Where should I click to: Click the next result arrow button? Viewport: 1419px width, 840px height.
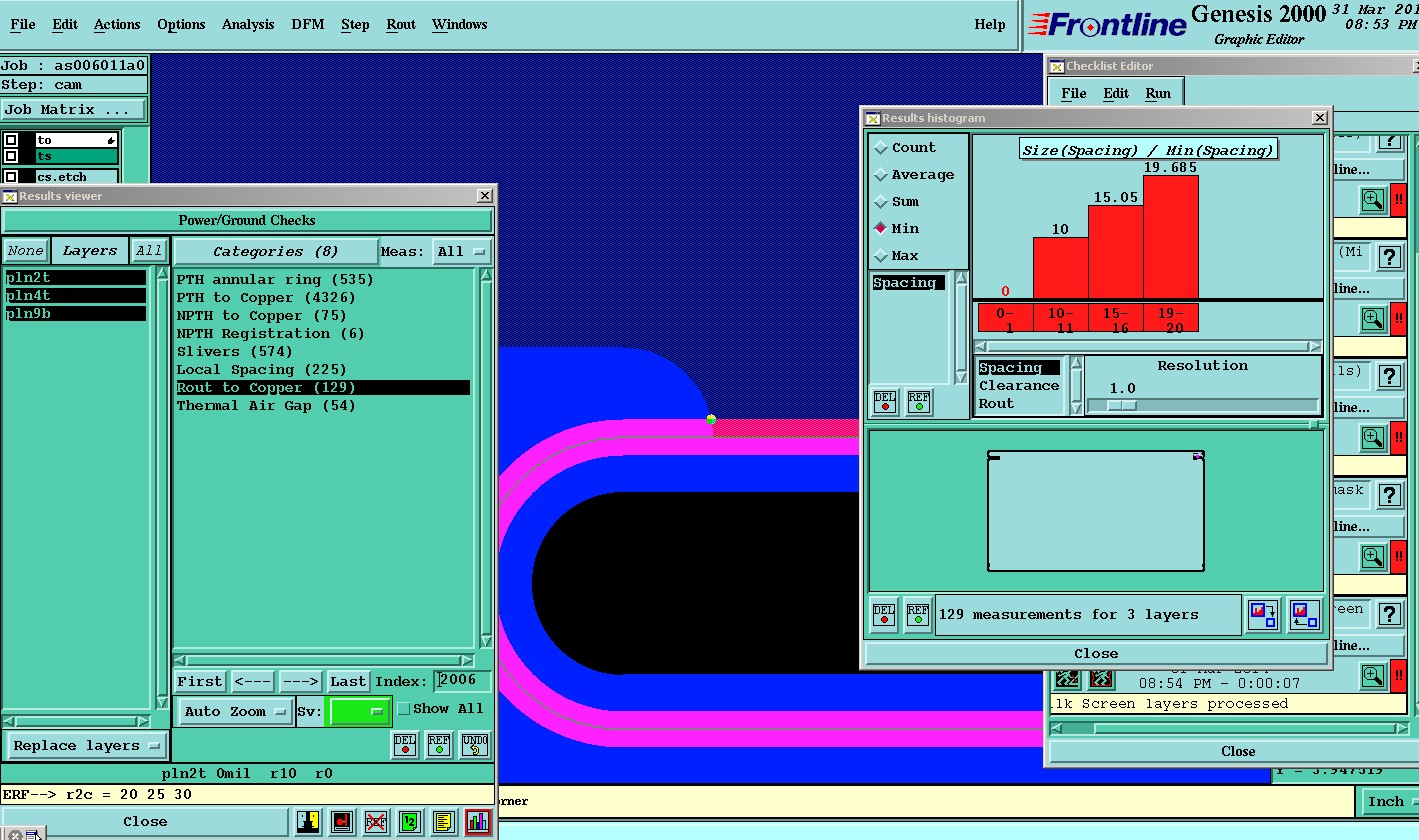[x=300, y=682]
